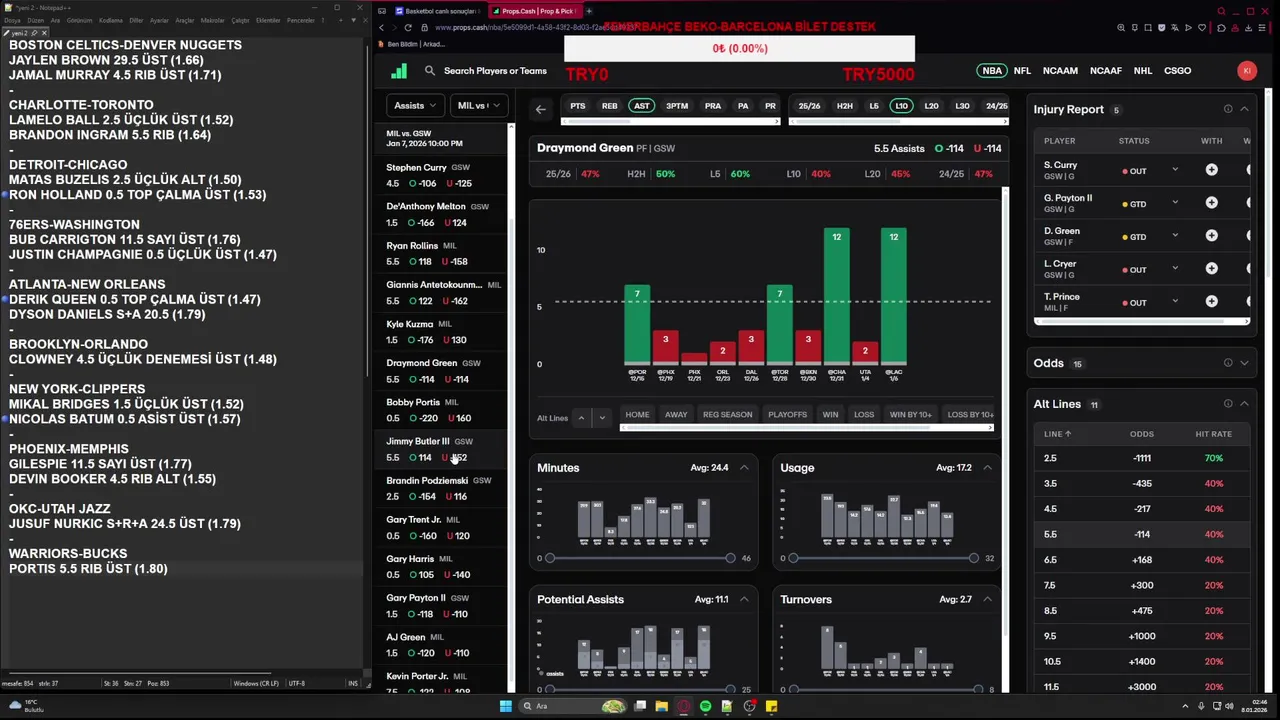Screen dimensions: 1280x720
Task: Click the browser back button
Action: (x=381, y=28)
